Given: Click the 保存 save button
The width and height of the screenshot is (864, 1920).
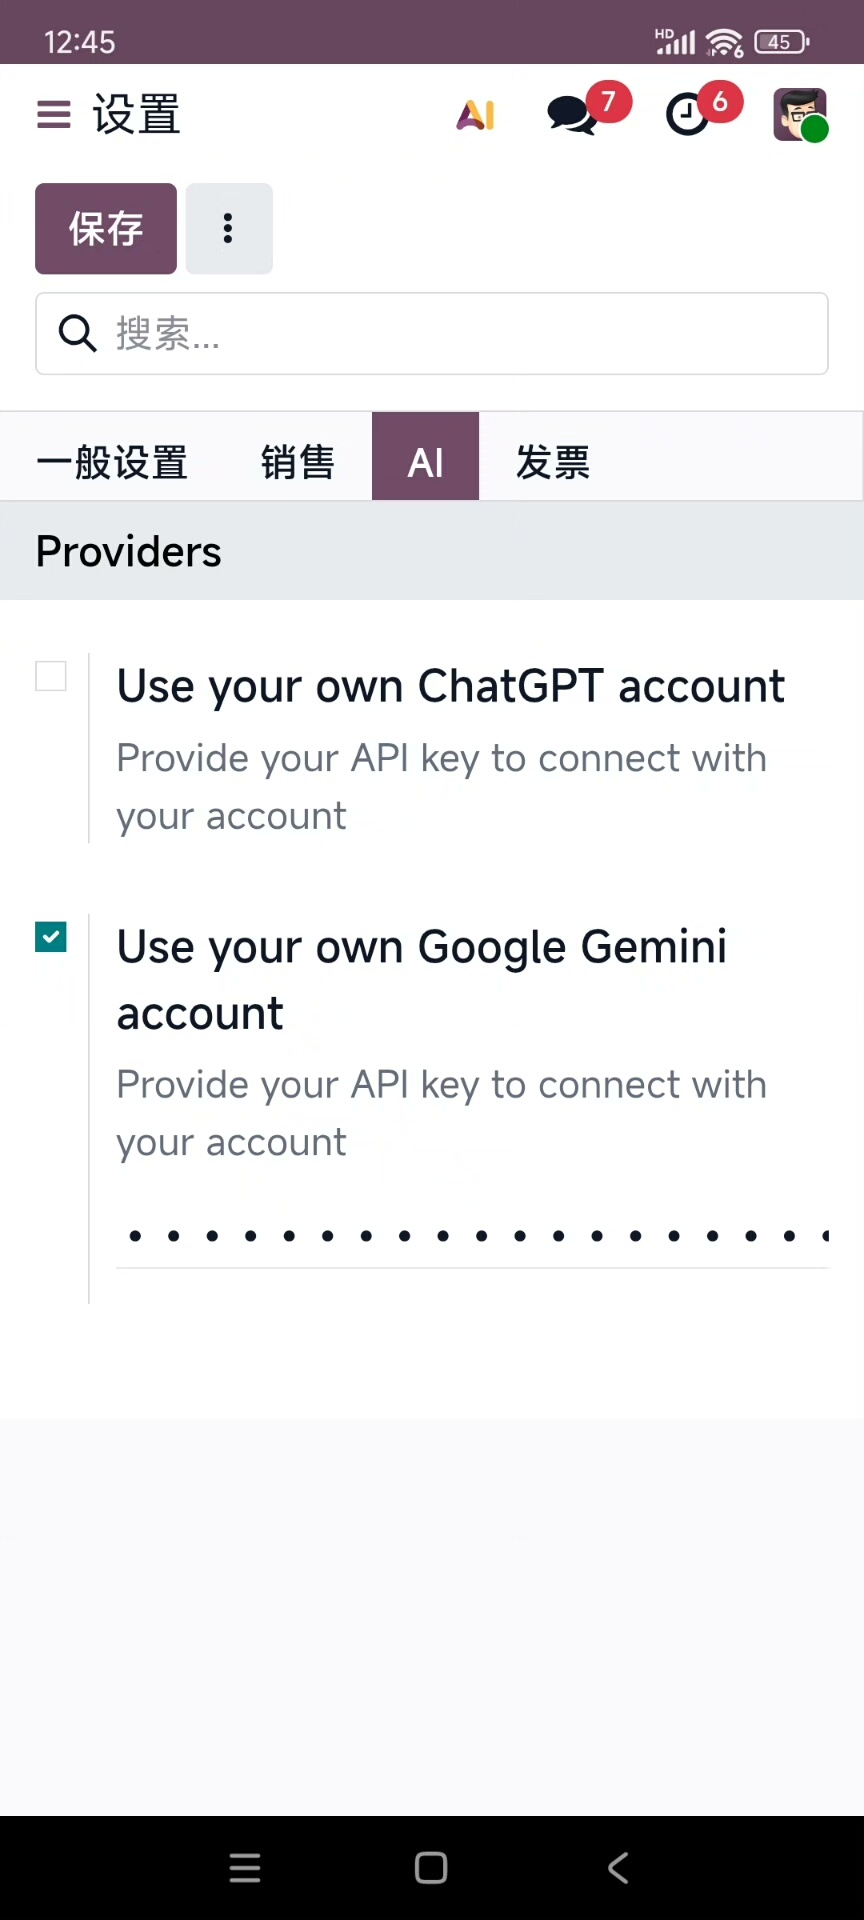Looking at the screenshot, I should pos(106,229).
